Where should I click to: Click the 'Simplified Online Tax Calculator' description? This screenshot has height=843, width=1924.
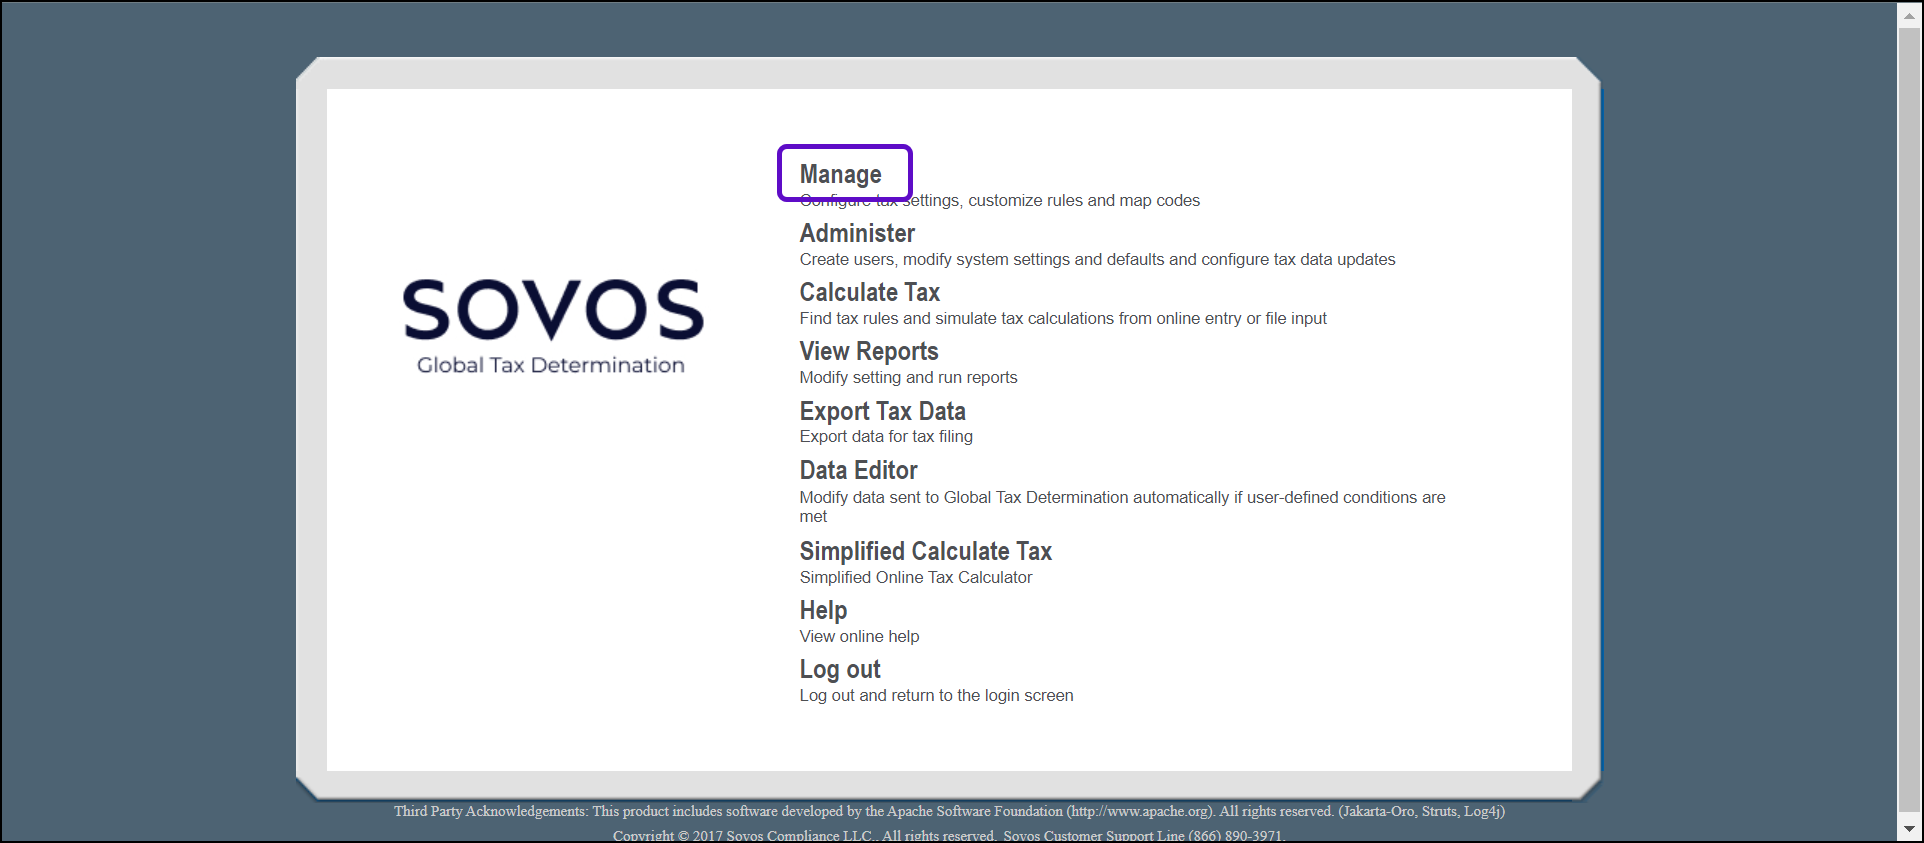coord(915,578)
